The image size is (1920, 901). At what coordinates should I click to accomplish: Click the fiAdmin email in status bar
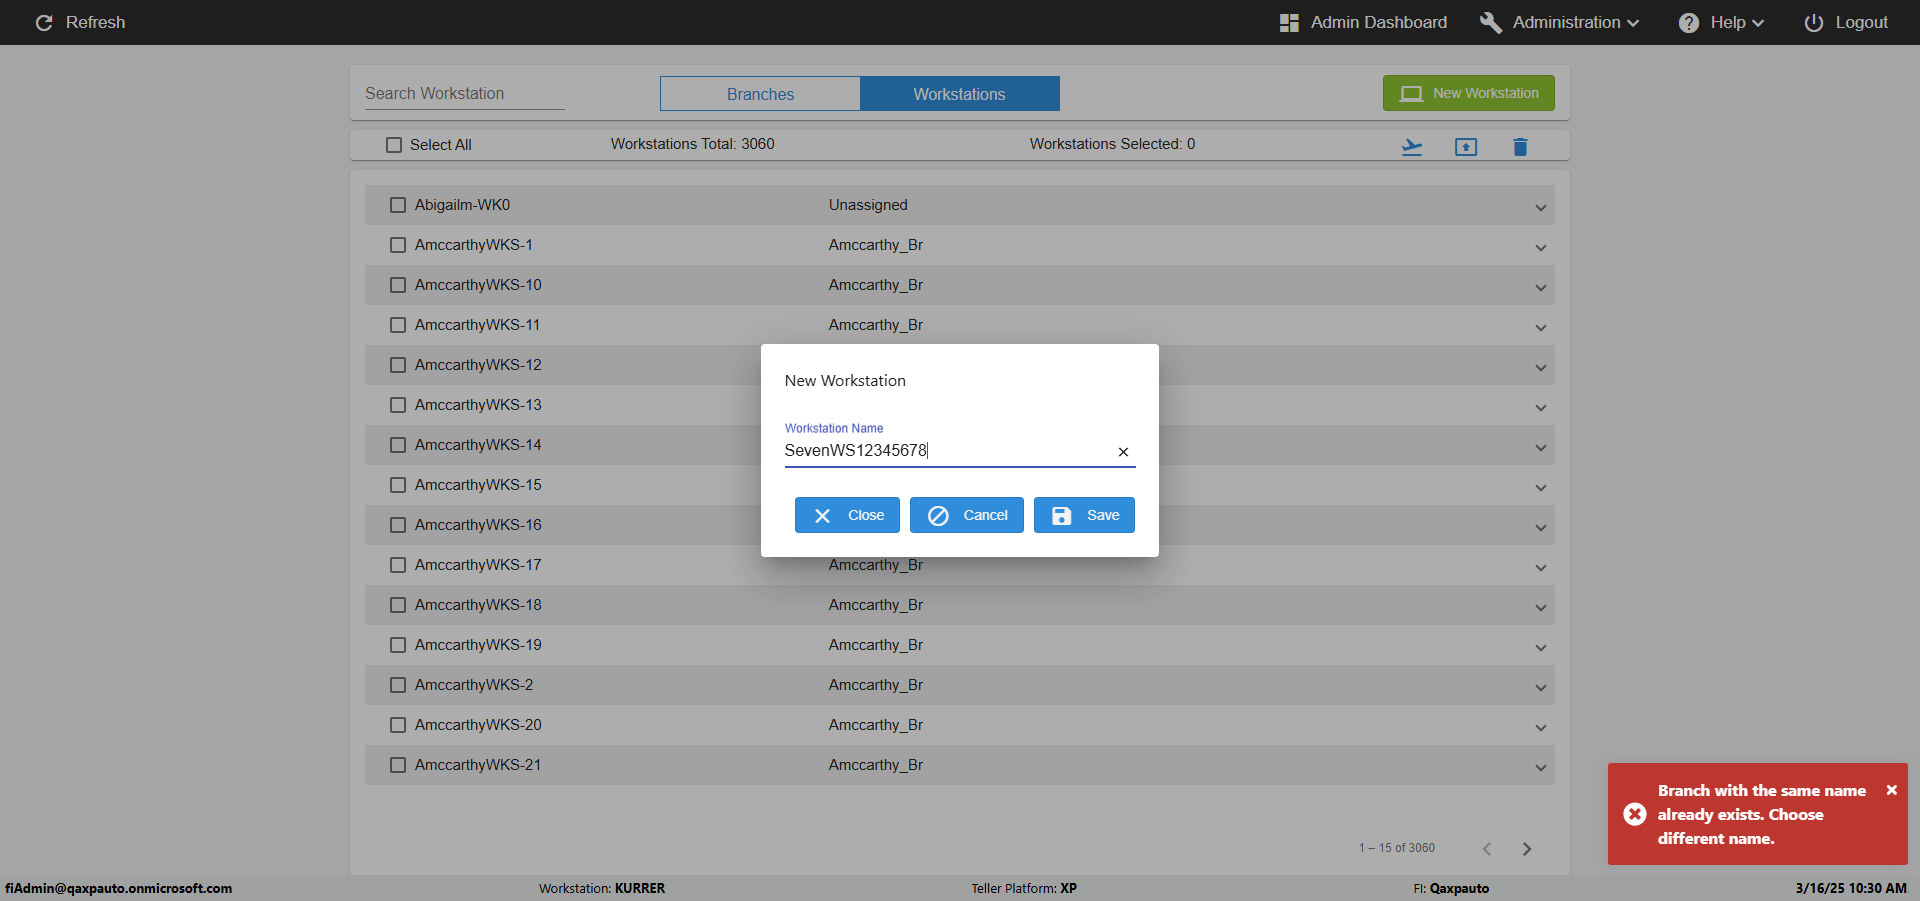point(118,888)
